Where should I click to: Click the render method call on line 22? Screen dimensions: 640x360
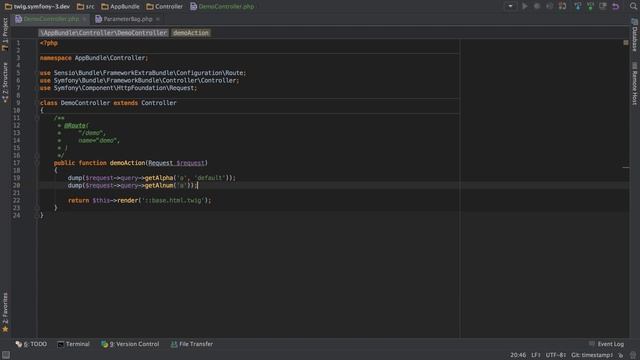[127, 200]
